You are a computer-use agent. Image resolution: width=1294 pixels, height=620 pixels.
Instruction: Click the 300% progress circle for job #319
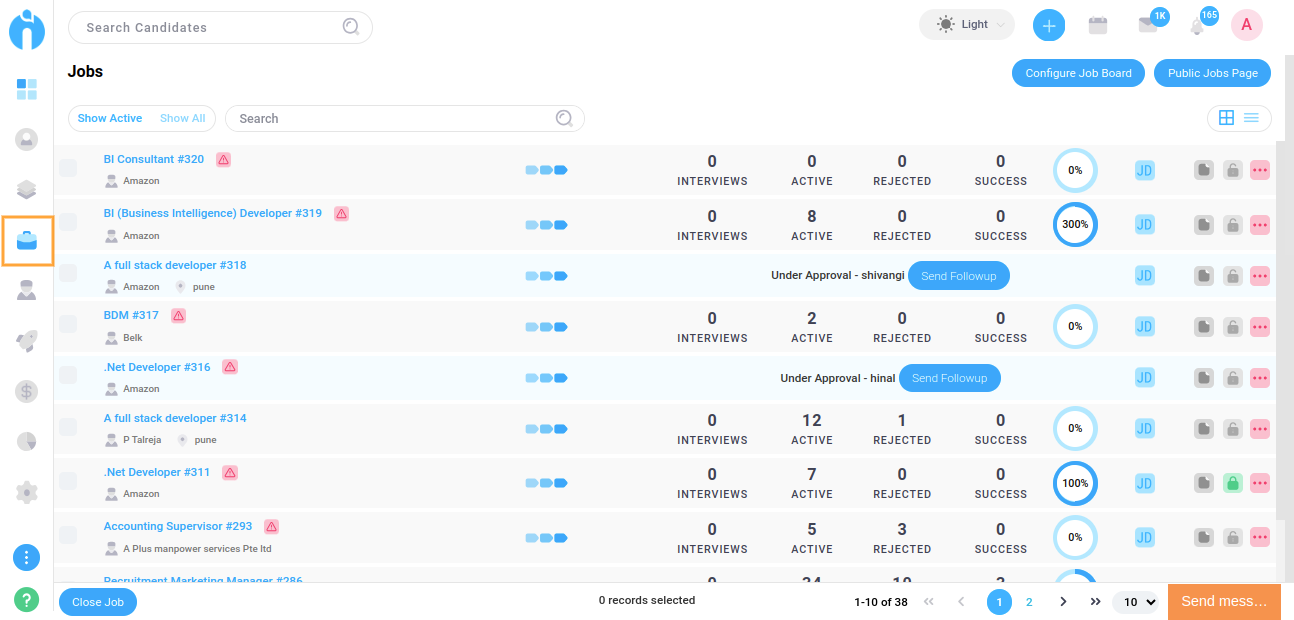tap(1075, 224)
